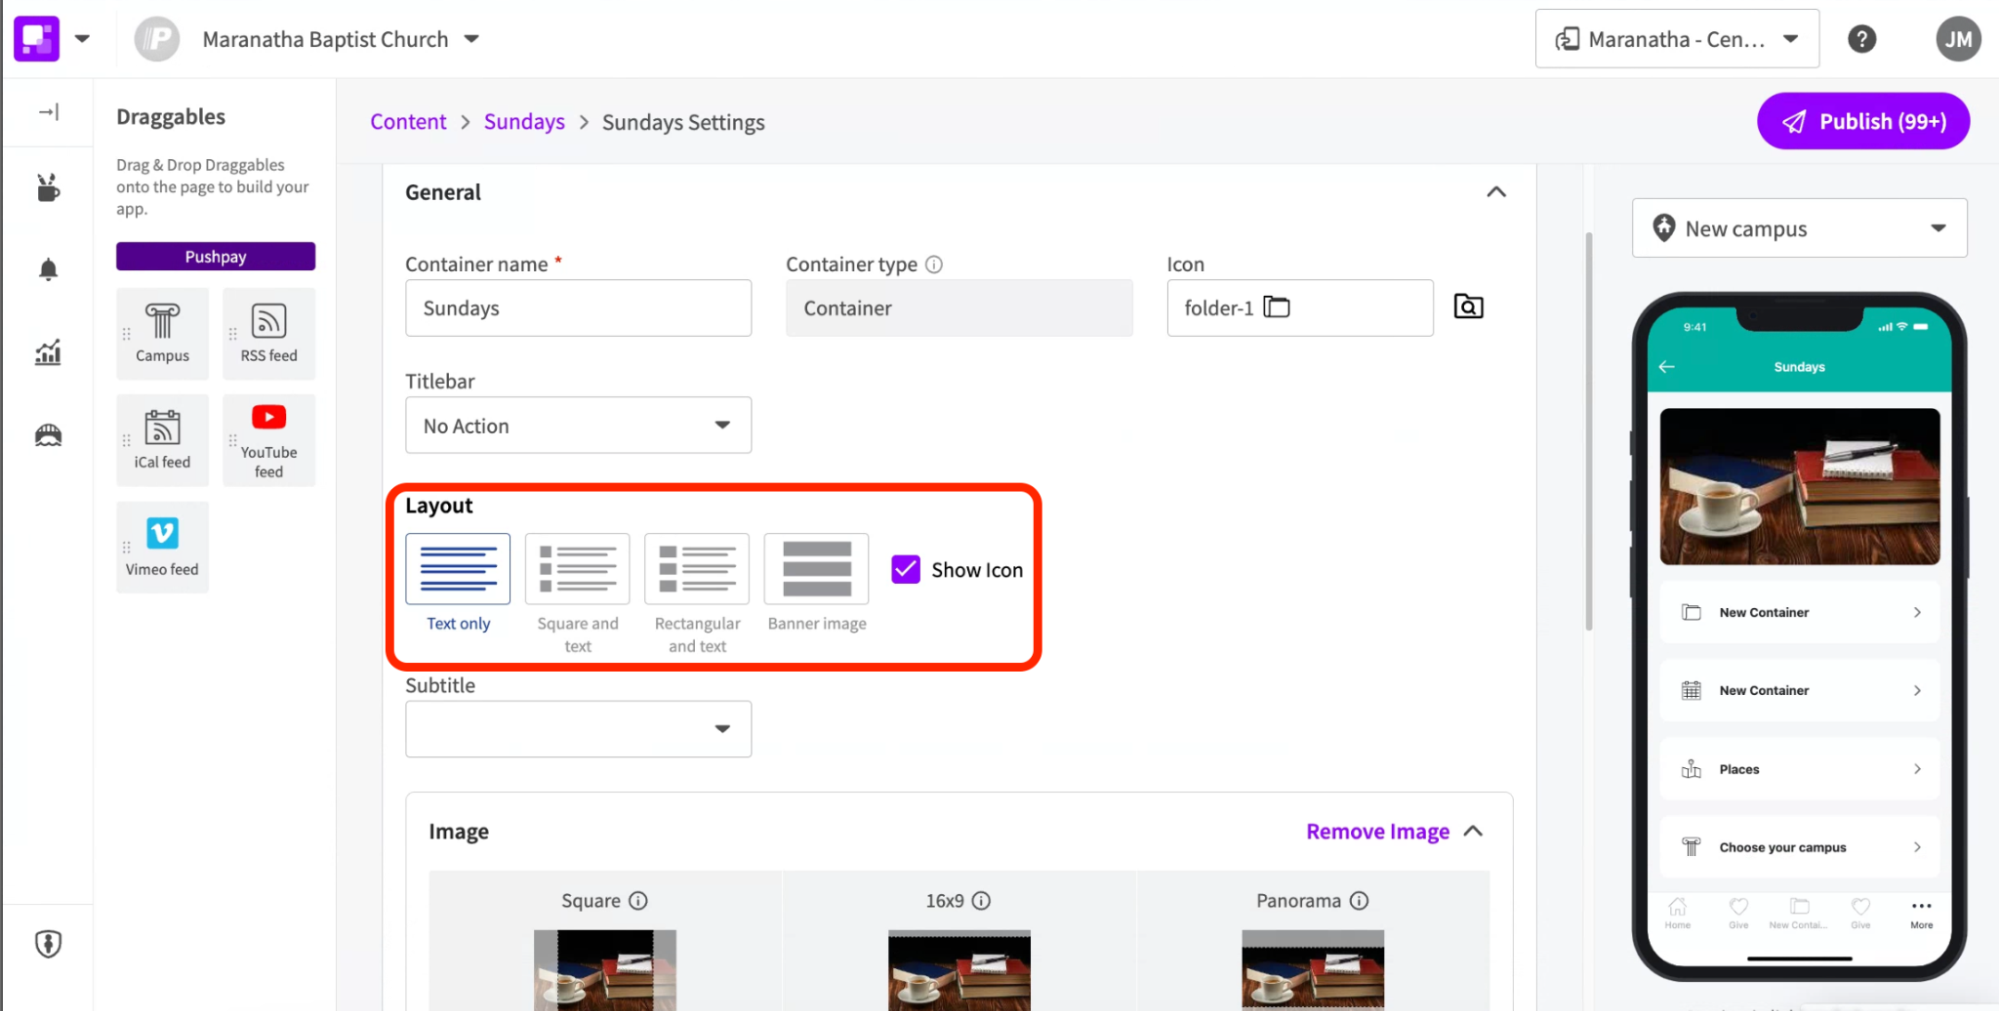Click the Publish button
The height and width of the screenshot is (1012, 1999).
pos(1862,120)
